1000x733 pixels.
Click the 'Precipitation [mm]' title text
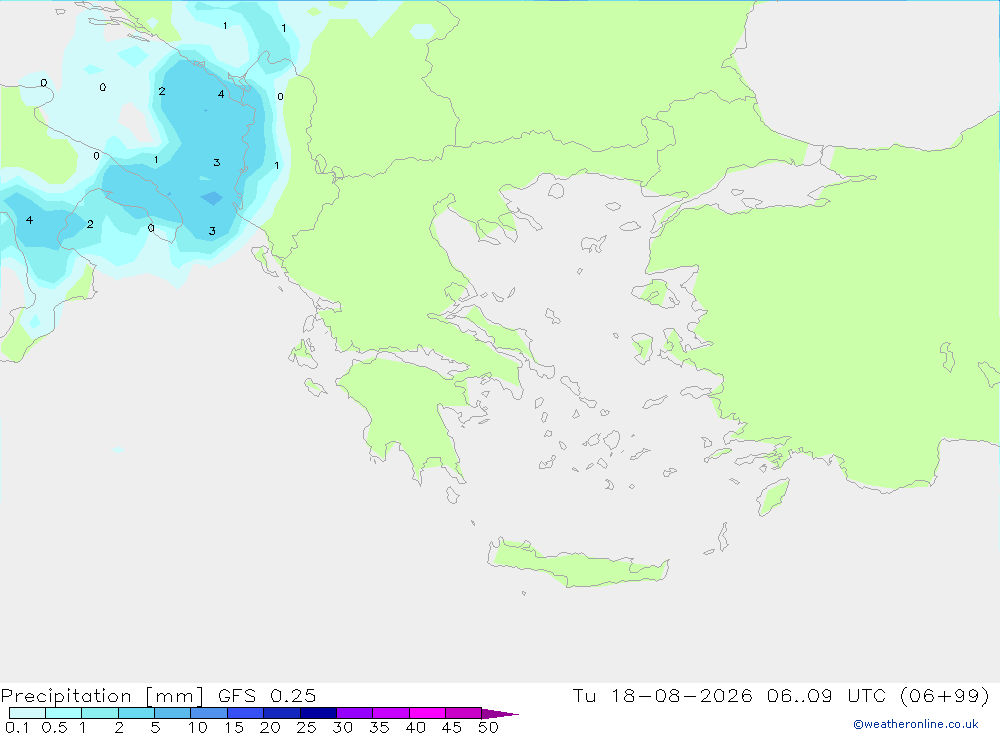point(103,696)
